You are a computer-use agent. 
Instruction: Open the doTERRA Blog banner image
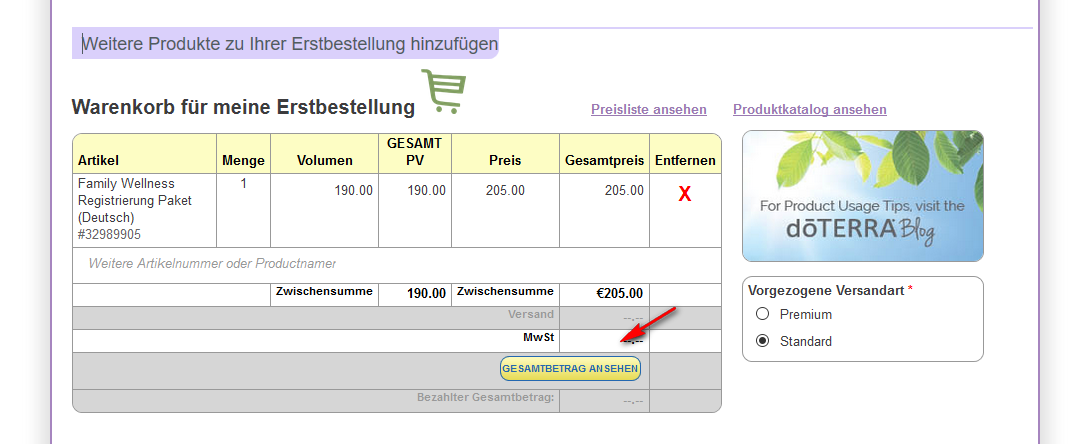coord(862,196)
